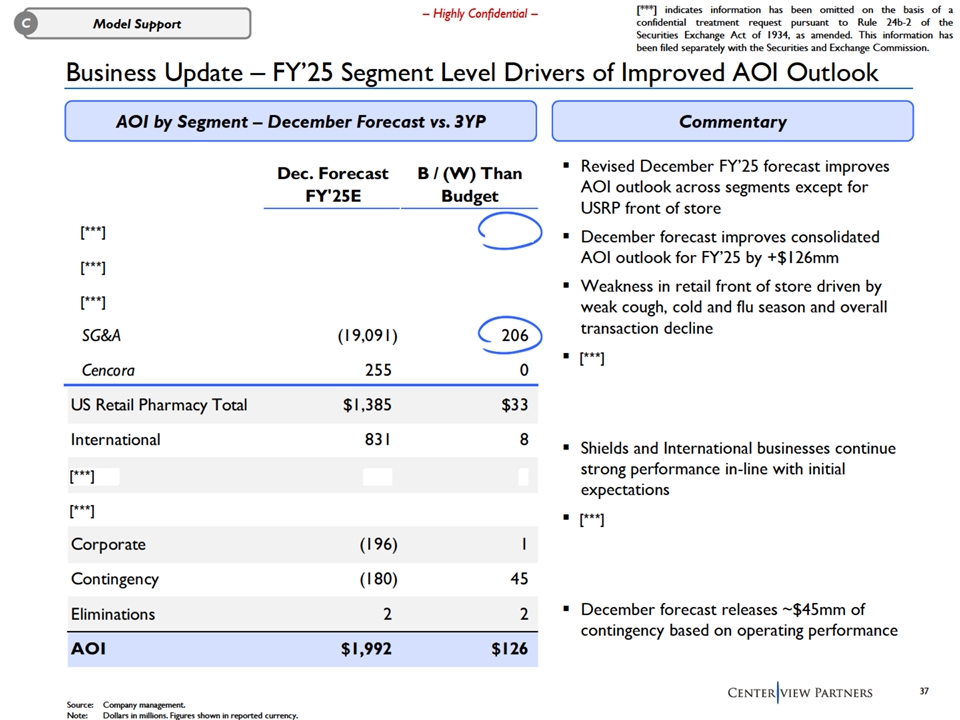Click the International row label
960x720 pixels.
pyautogui.click(x=115, y=439)
